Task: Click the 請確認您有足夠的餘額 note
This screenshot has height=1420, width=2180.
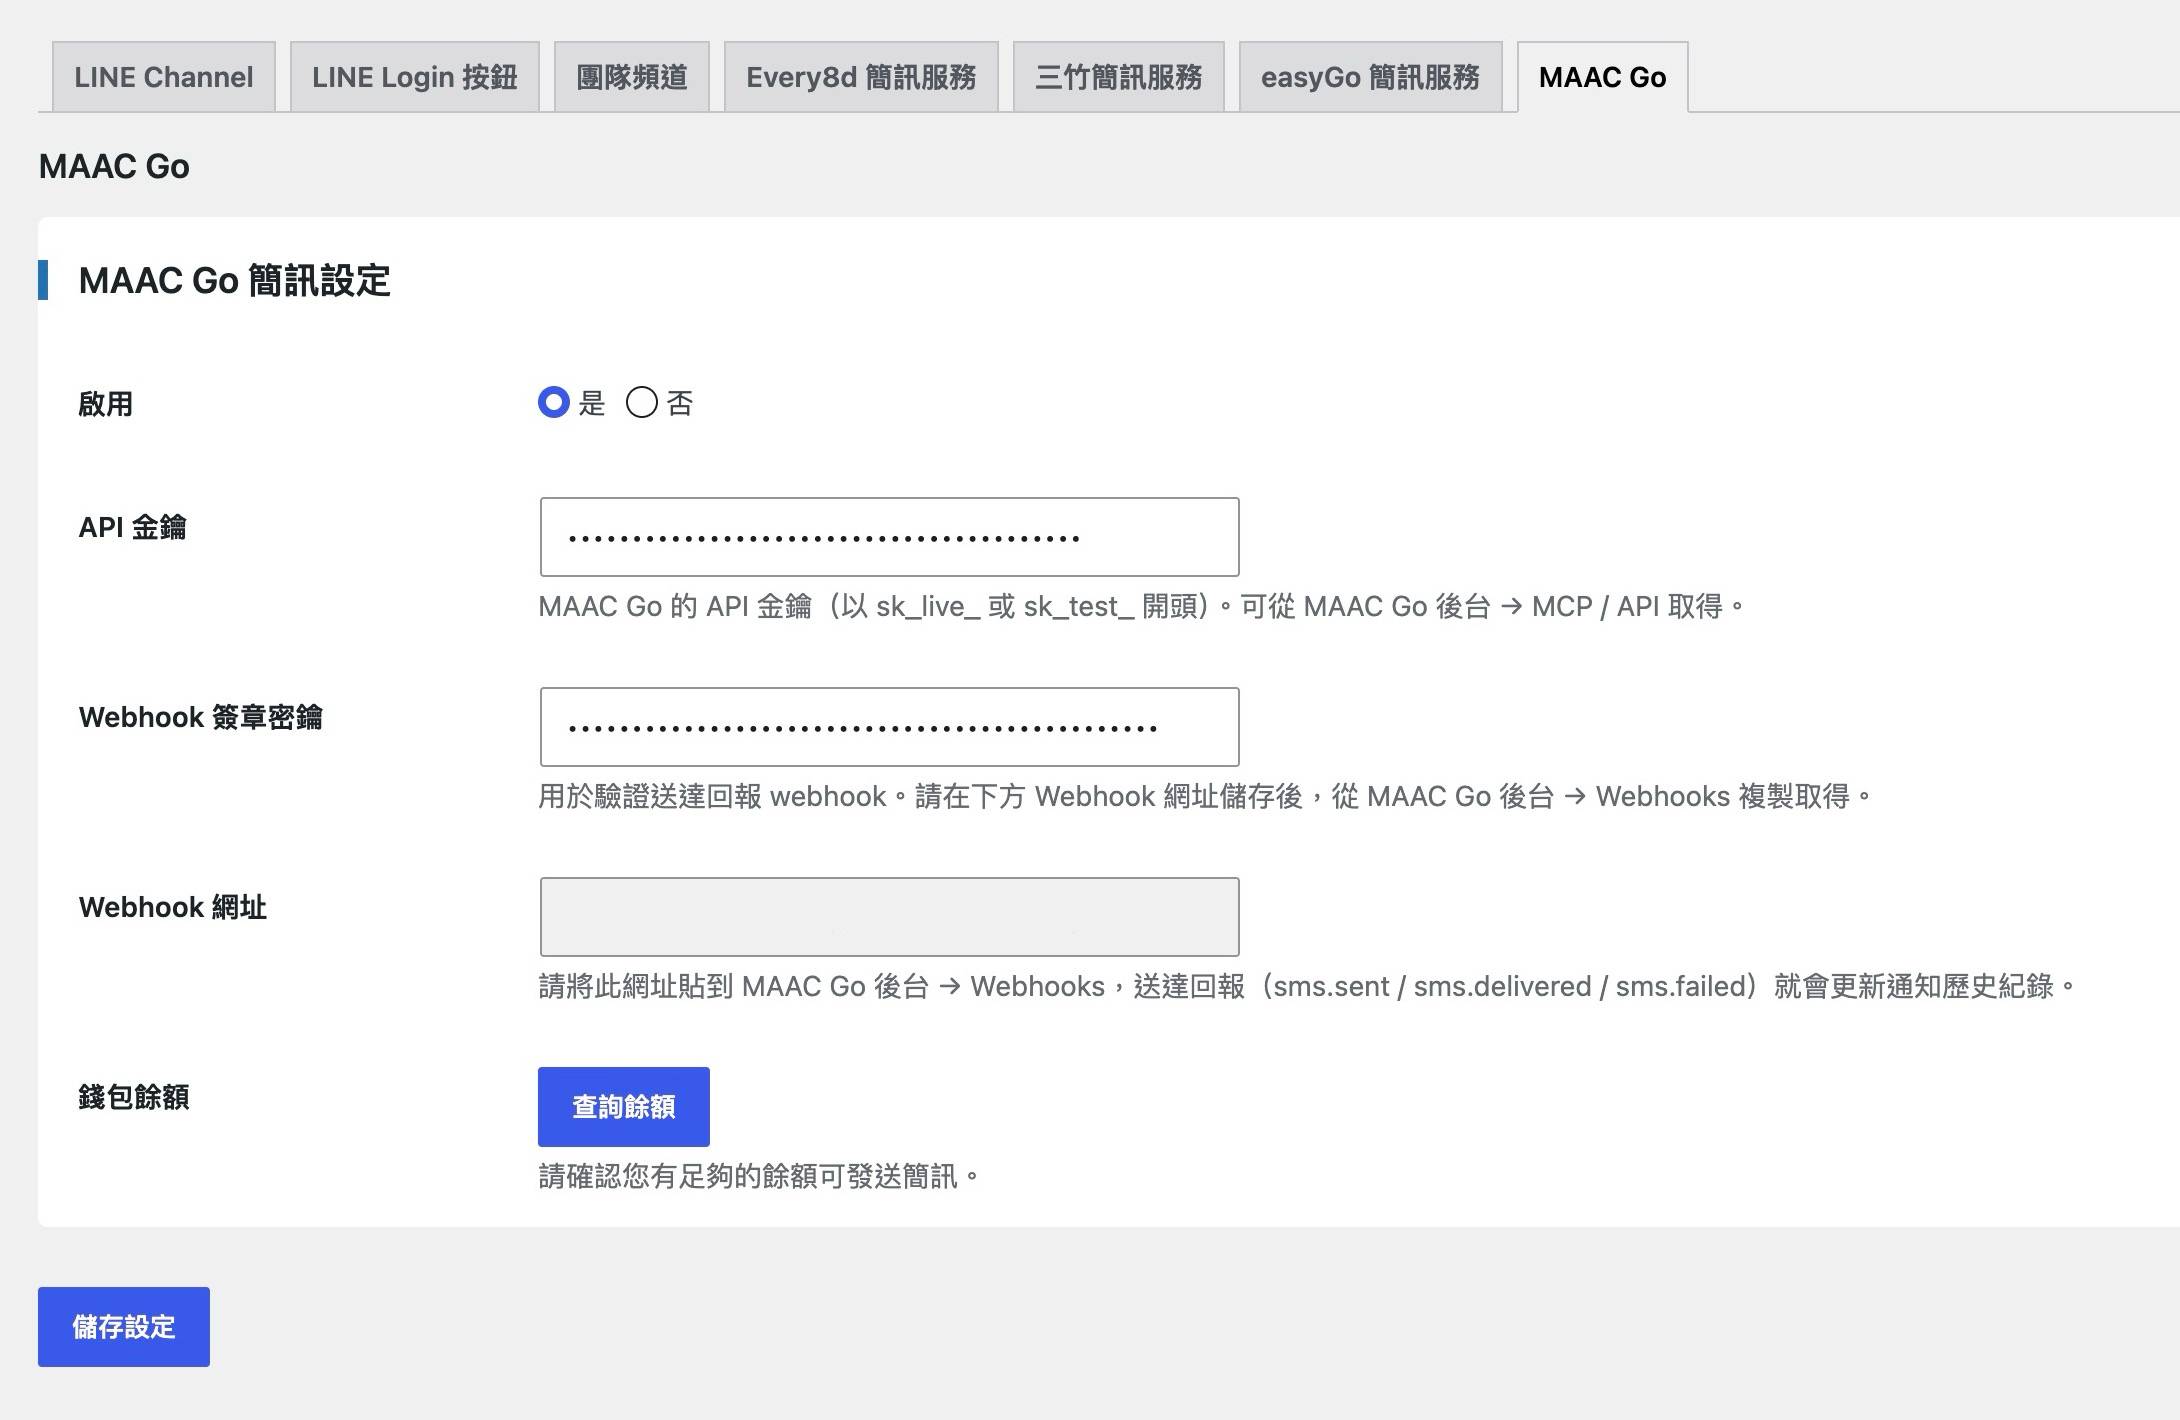Action: 759,1176
